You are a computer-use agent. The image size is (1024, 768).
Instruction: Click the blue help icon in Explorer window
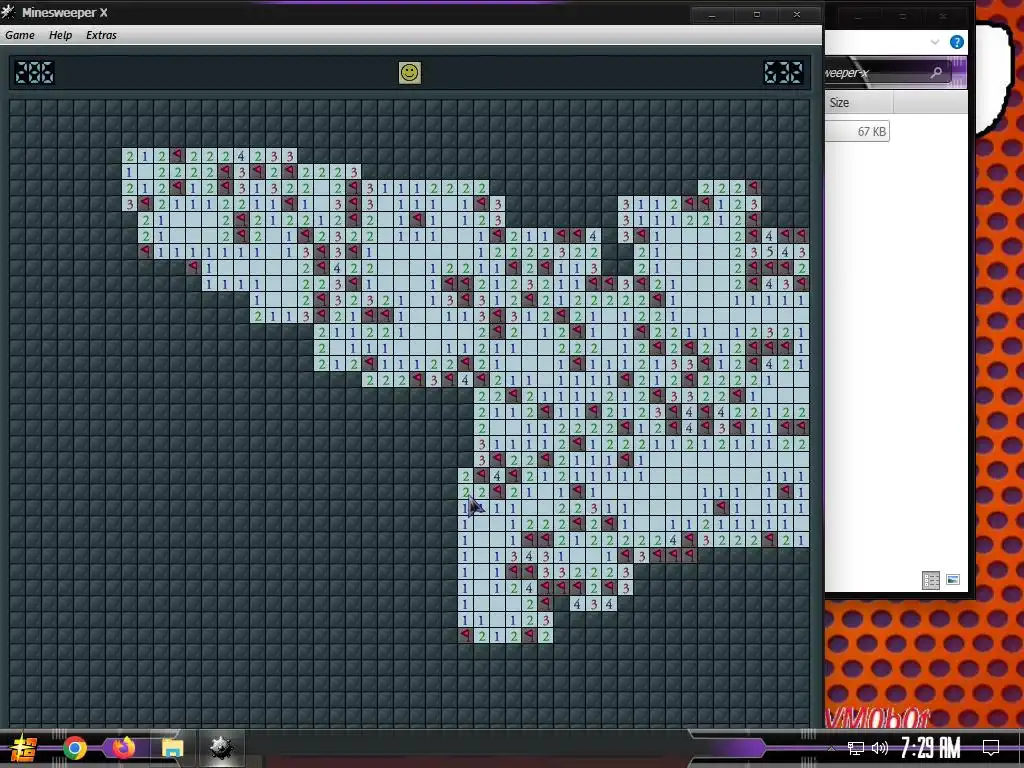click(957, 42)
